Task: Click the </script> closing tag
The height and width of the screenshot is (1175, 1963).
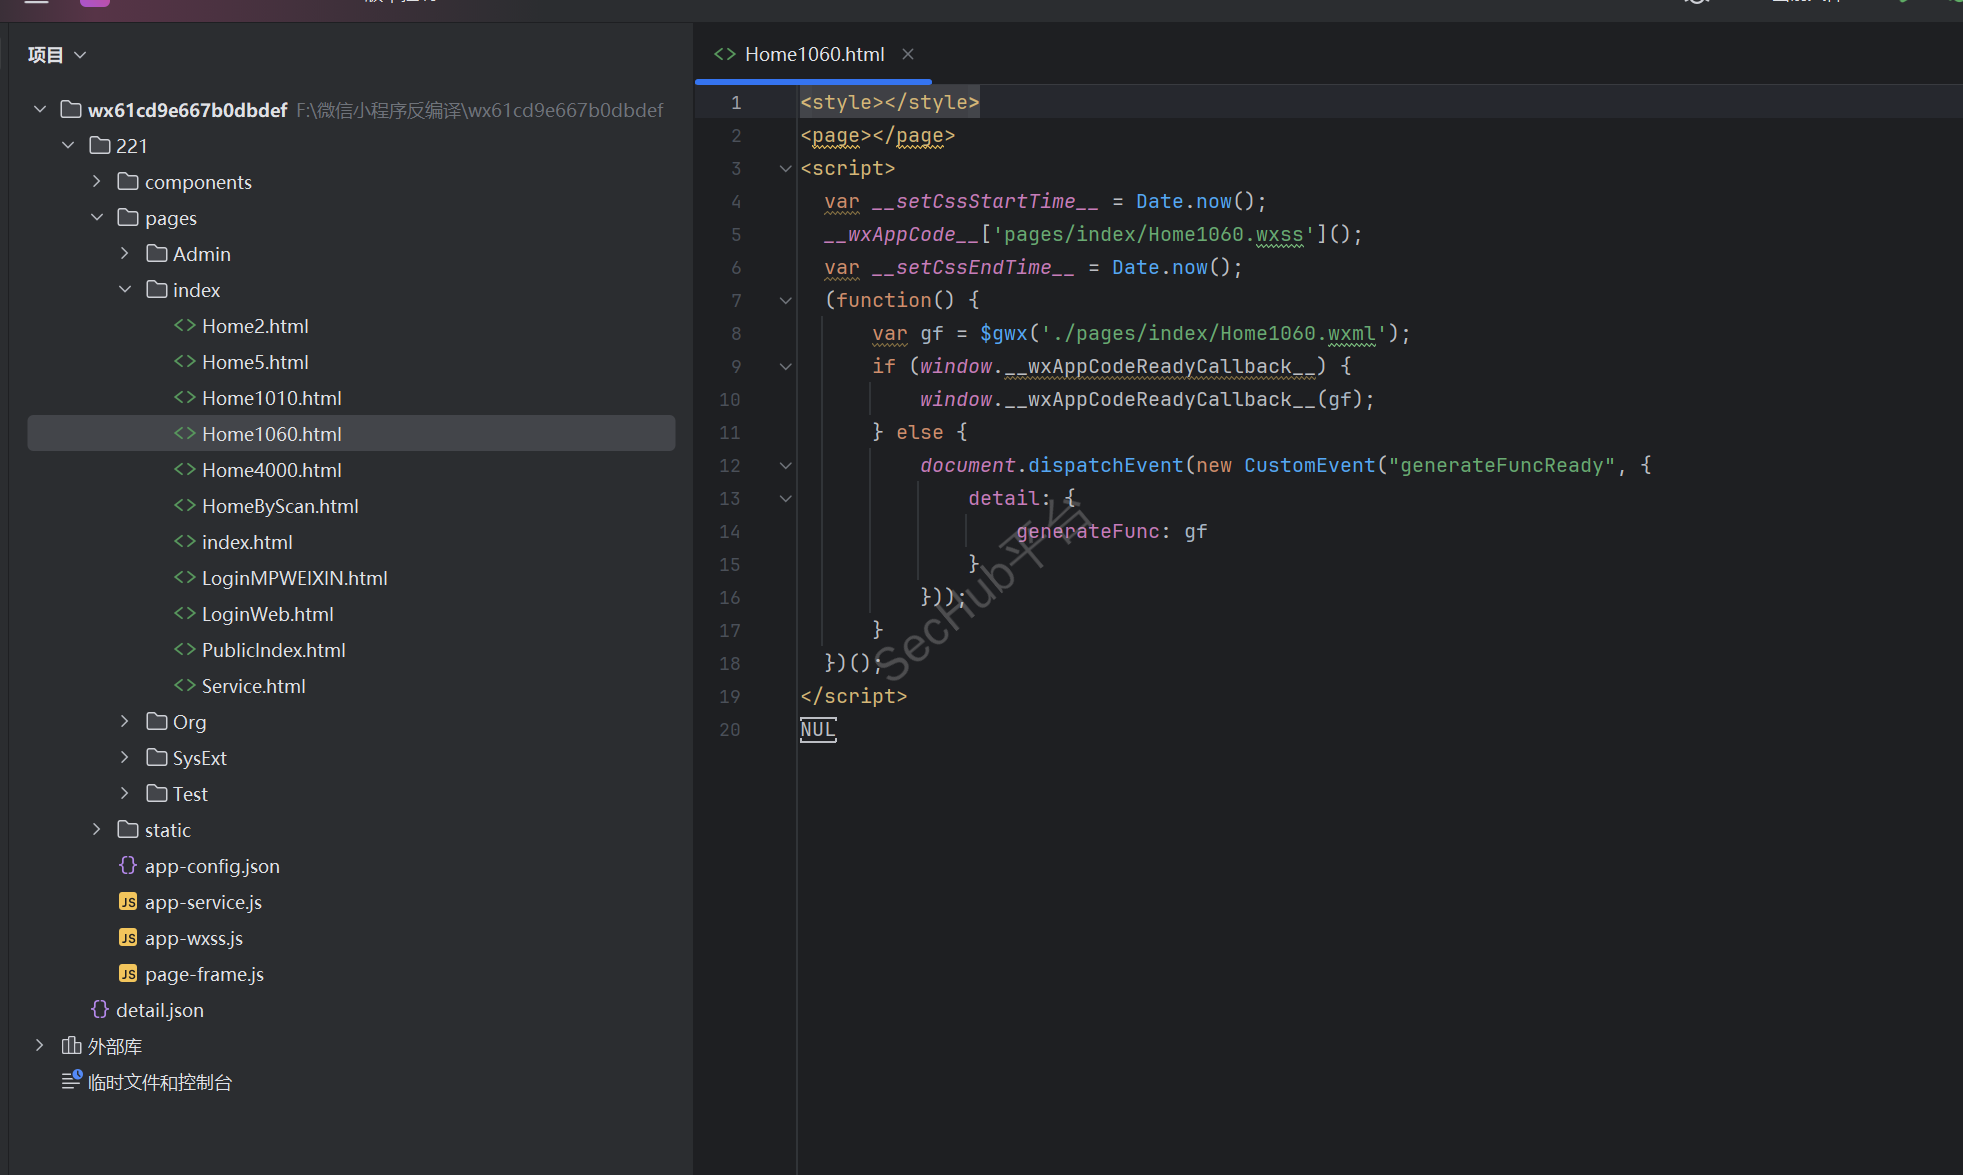Action: pos(854,696)
